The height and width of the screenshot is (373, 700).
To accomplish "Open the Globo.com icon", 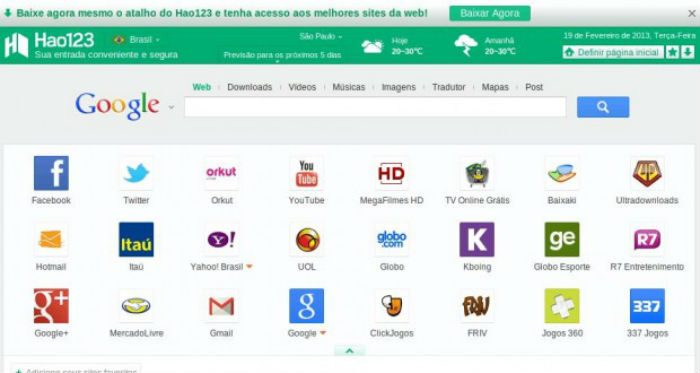I will [x=392, y=240].
